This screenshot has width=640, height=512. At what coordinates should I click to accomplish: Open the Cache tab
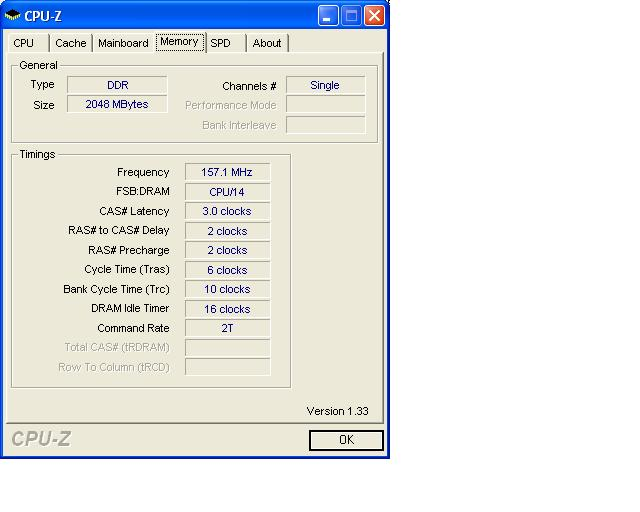pyautogui.click(x=71, y=43)
